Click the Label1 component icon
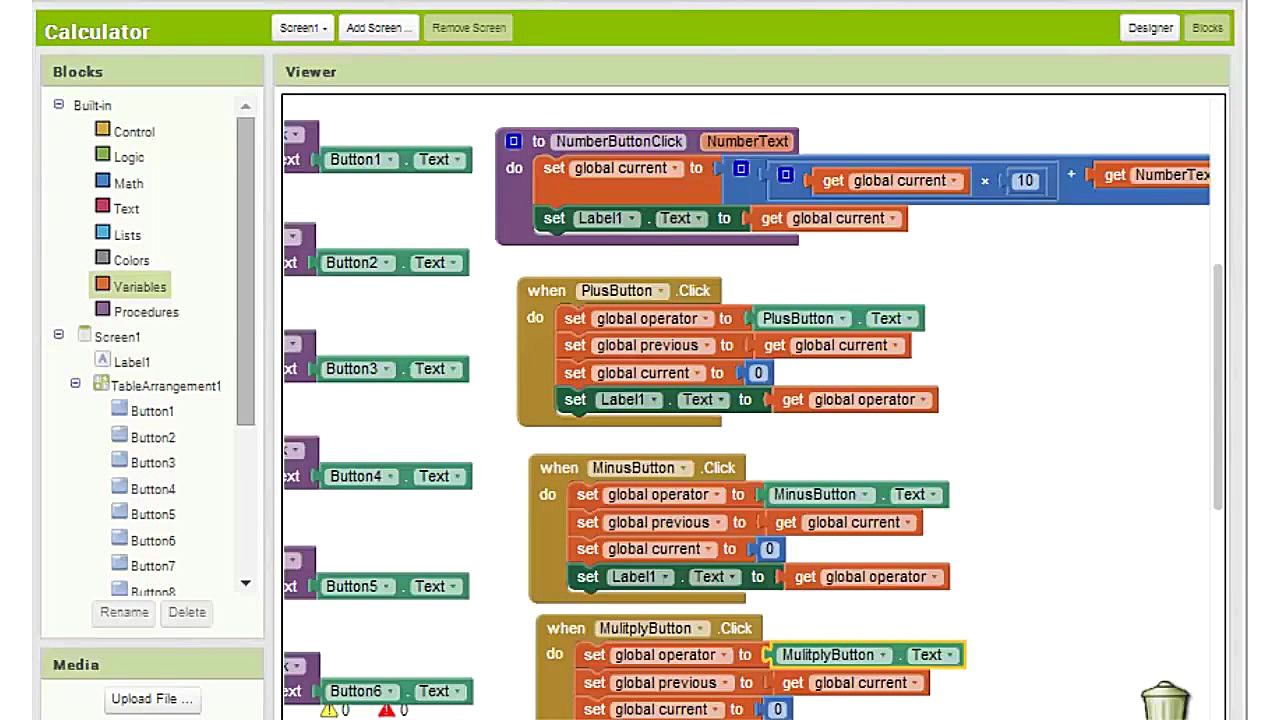 [x=102, y=360]
